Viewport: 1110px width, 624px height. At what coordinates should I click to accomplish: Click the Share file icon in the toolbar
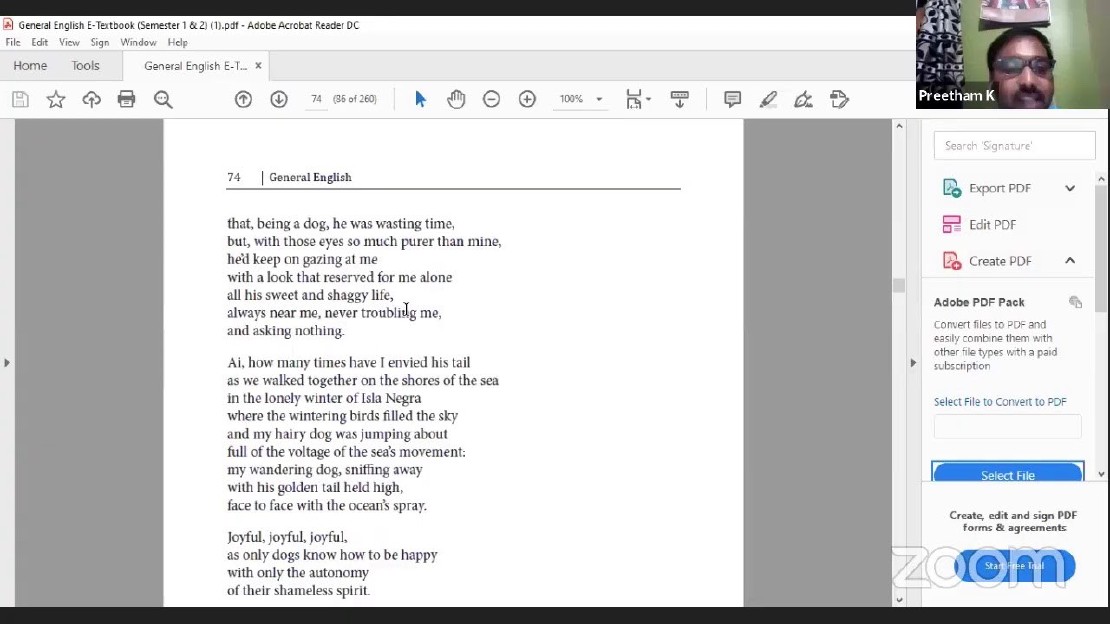pos(840,99)
